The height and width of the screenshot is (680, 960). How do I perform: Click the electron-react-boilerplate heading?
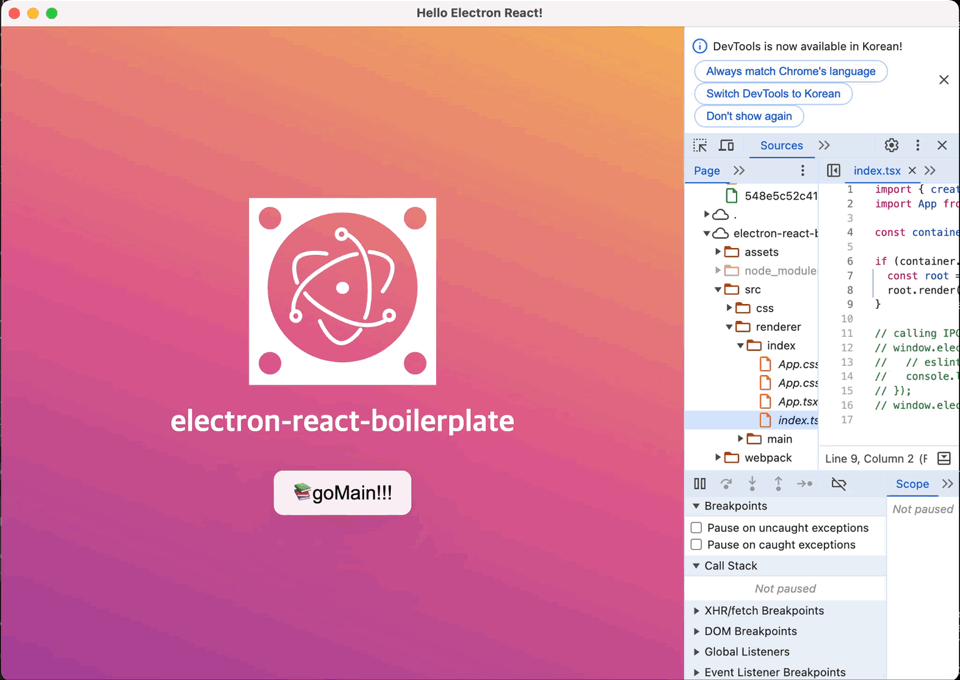[342, 421]
